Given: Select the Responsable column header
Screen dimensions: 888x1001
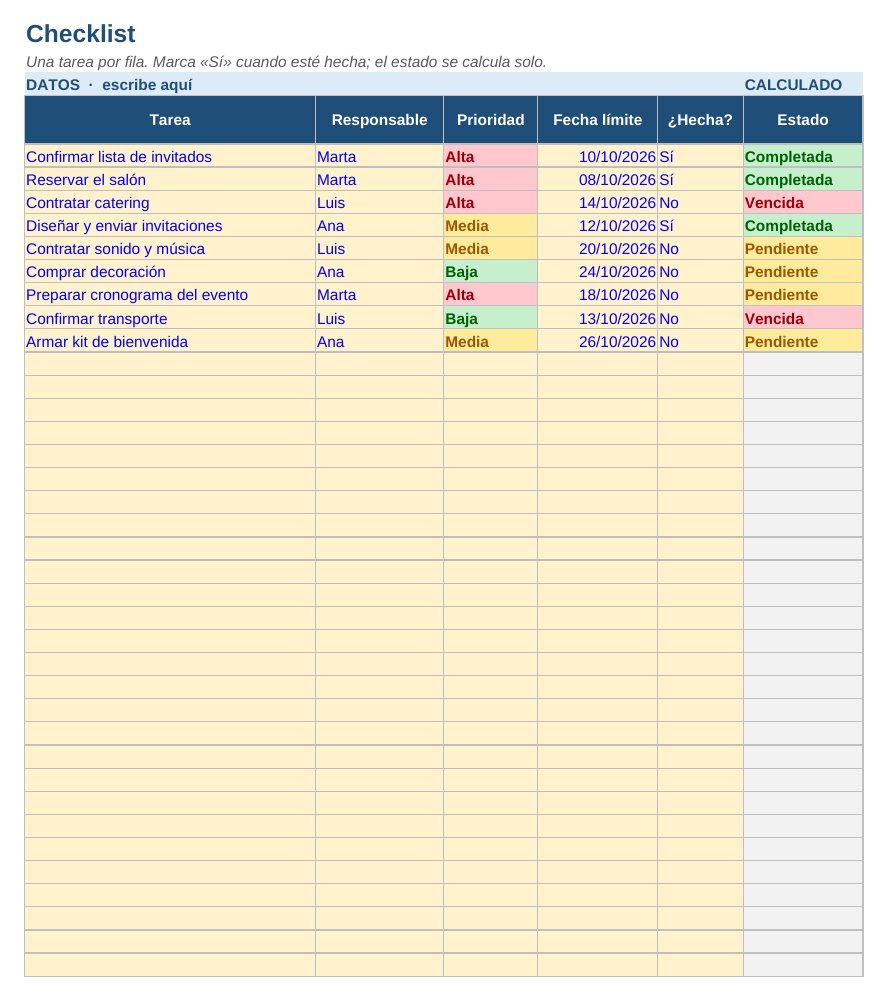Looking at the screenshot, I should click(x=379, y=120).
